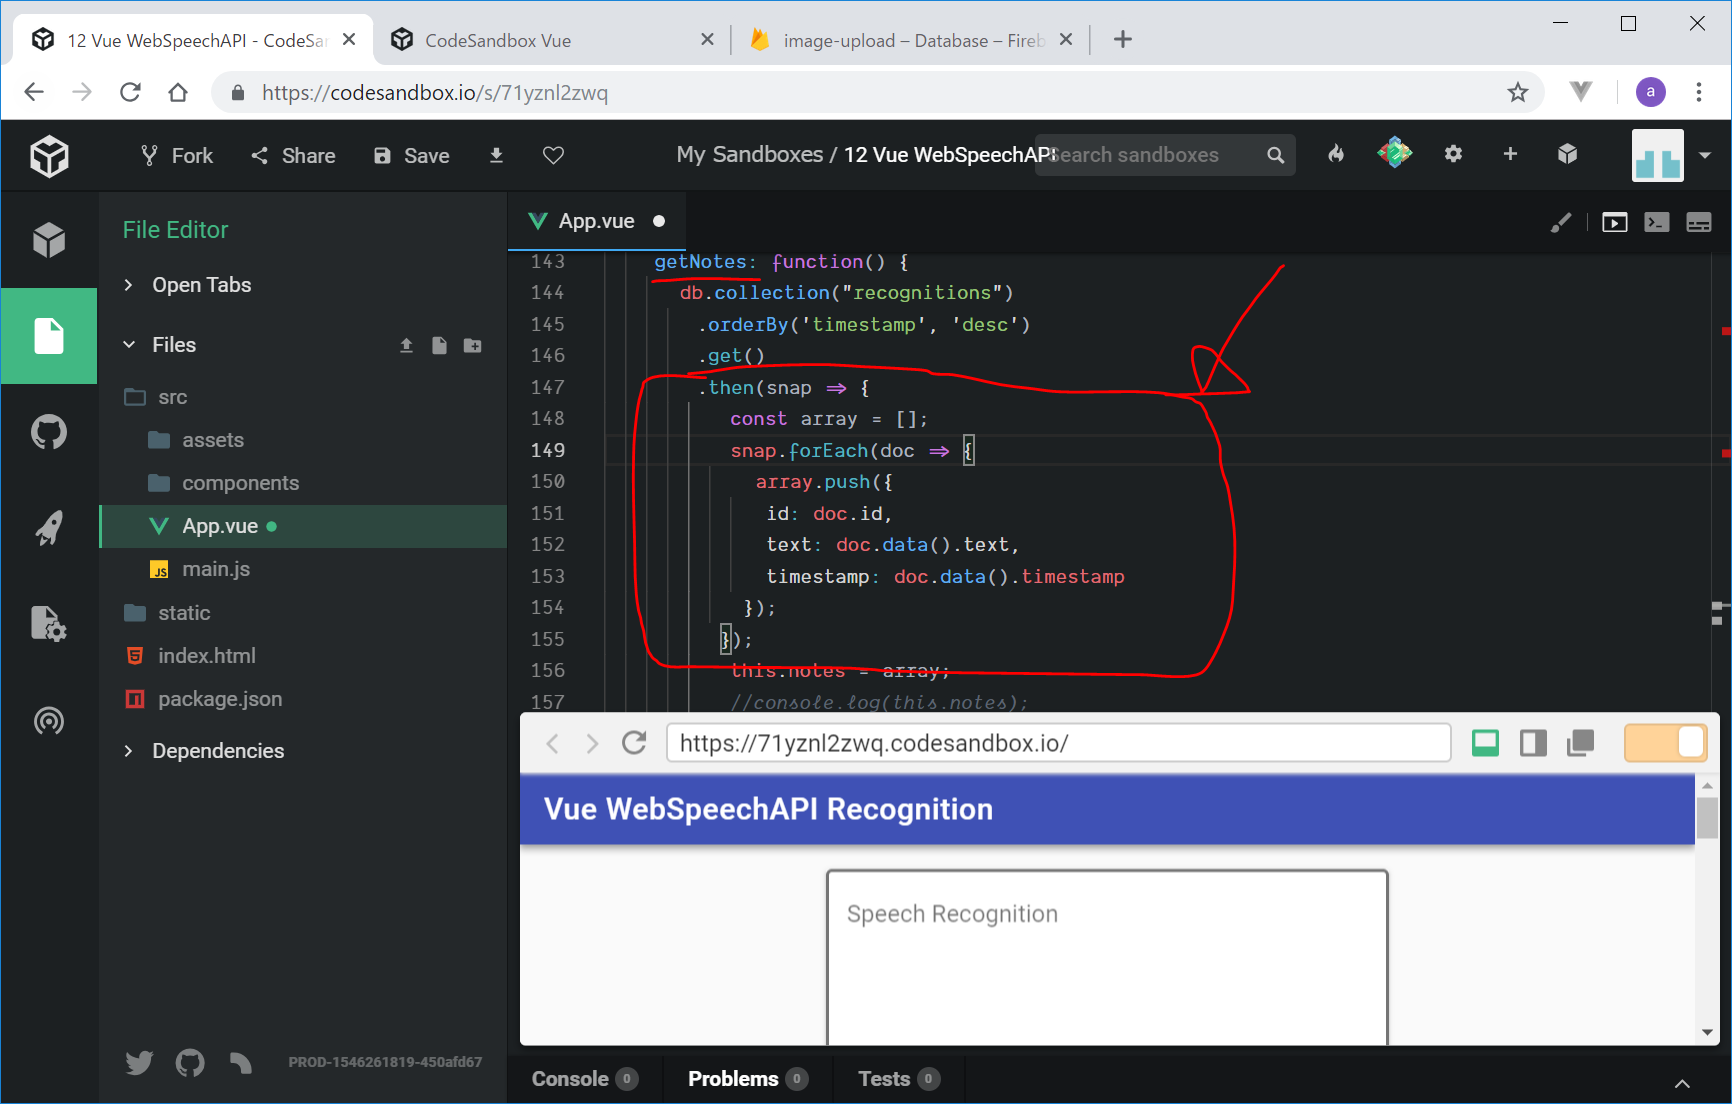Open the static folder

point(303,613)
